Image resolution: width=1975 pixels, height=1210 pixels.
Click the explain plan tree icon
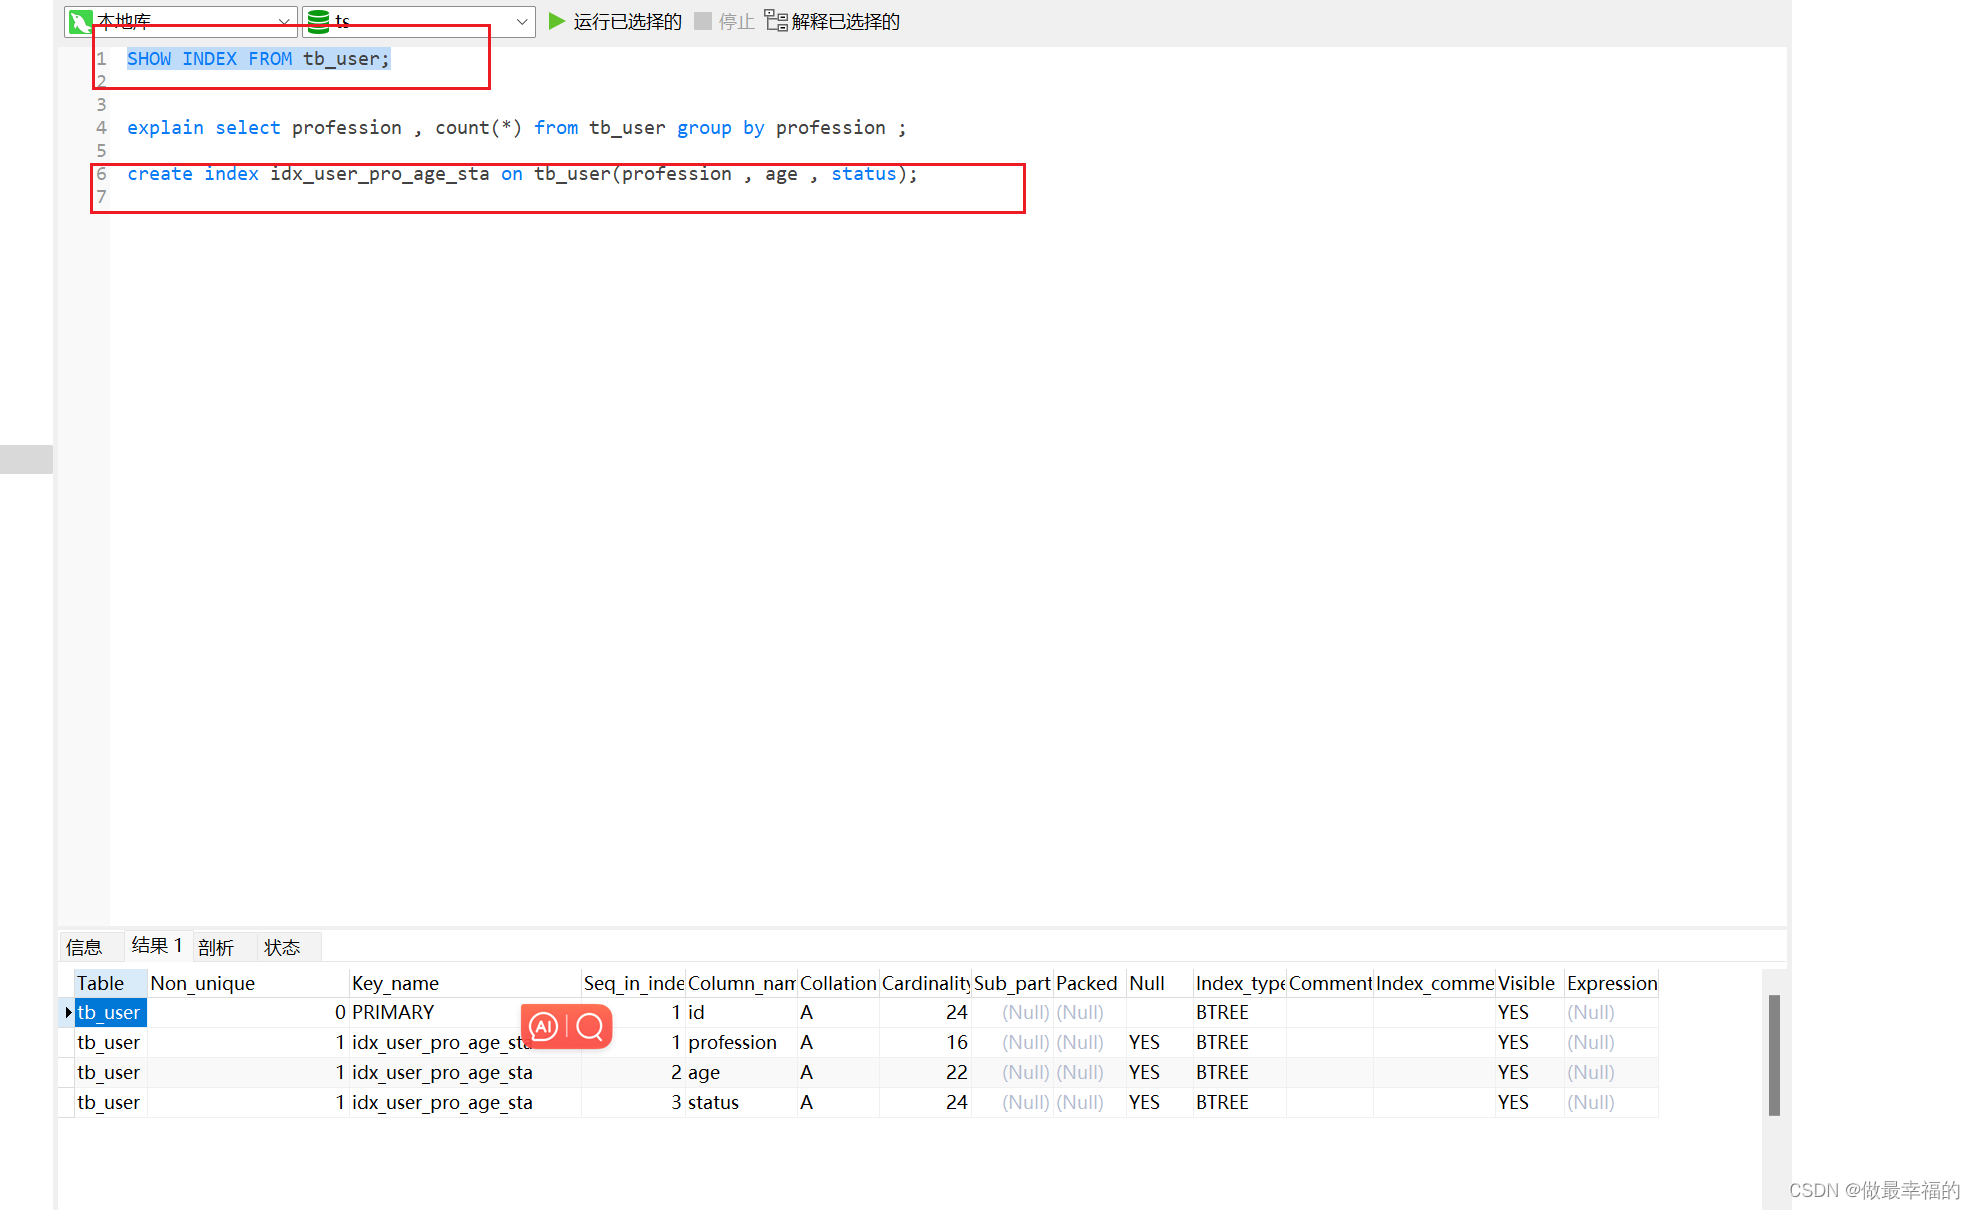776,21
